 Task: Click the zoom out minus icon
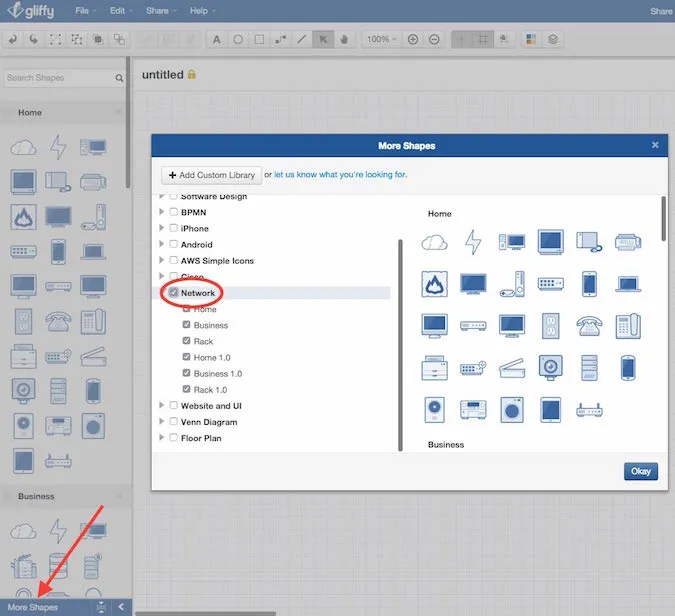(x=434, y=40)
